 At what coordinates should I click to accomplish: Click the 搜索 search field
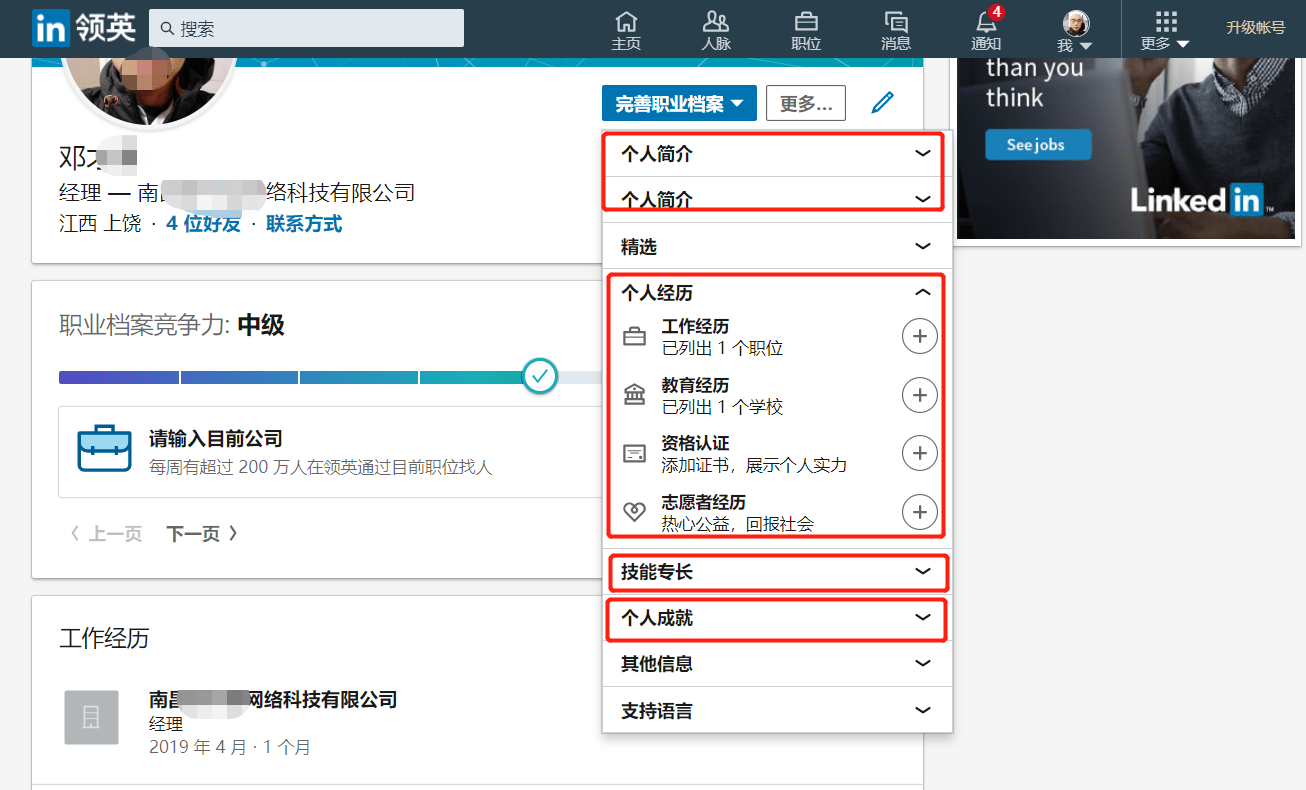point(306,28)
